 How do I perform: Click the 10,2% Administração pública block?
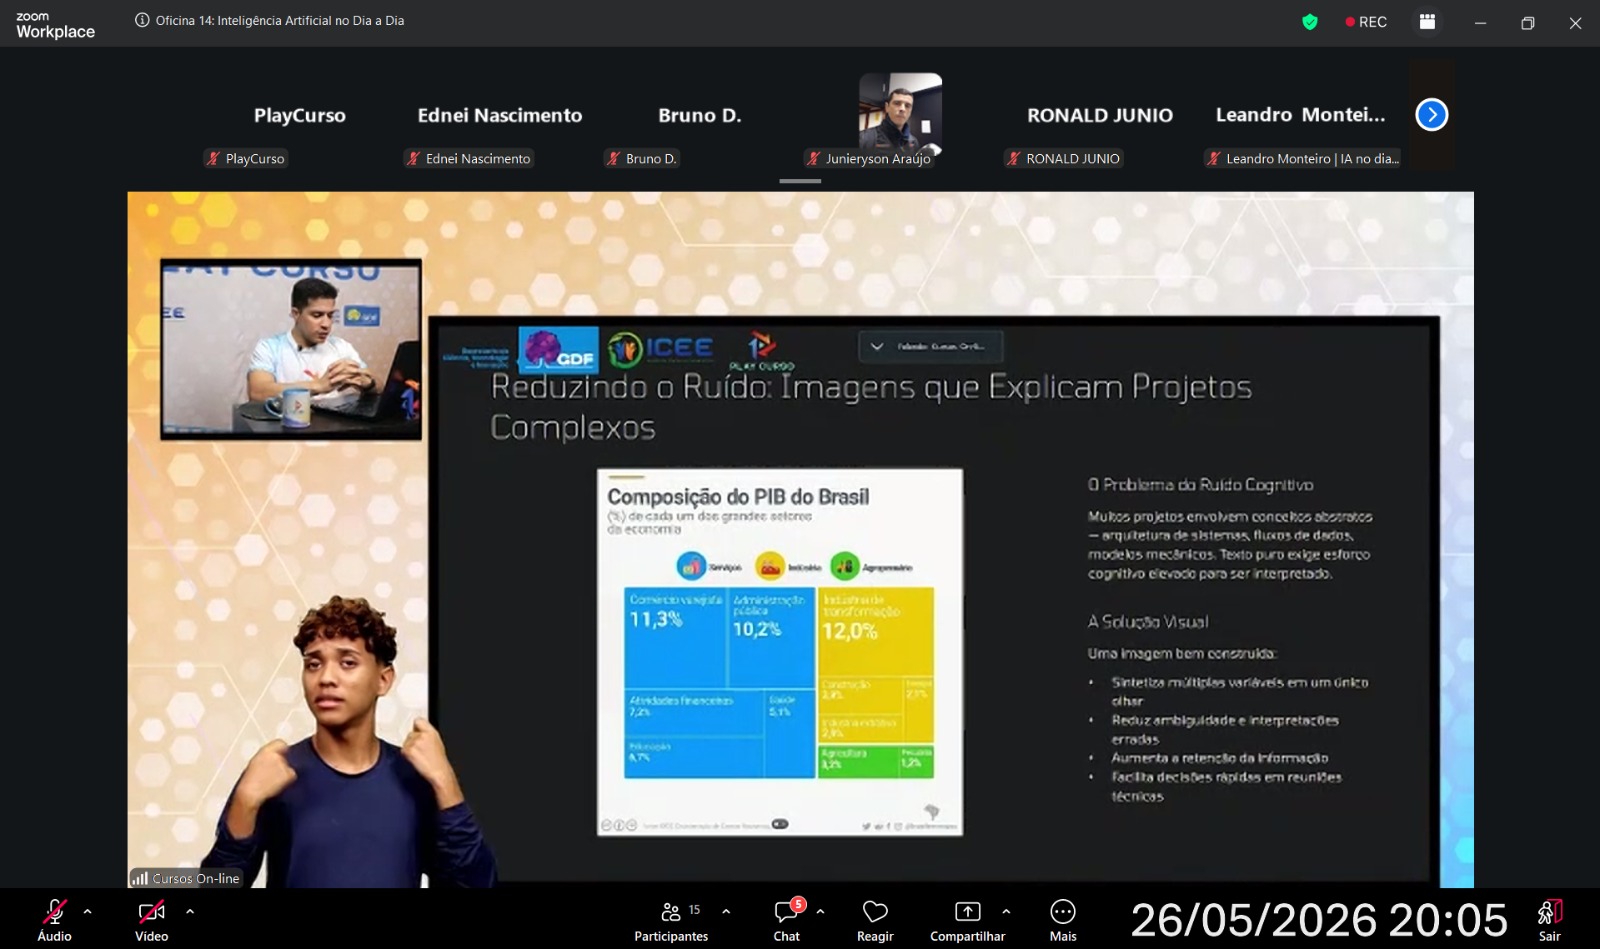click(x=772, y=638)
